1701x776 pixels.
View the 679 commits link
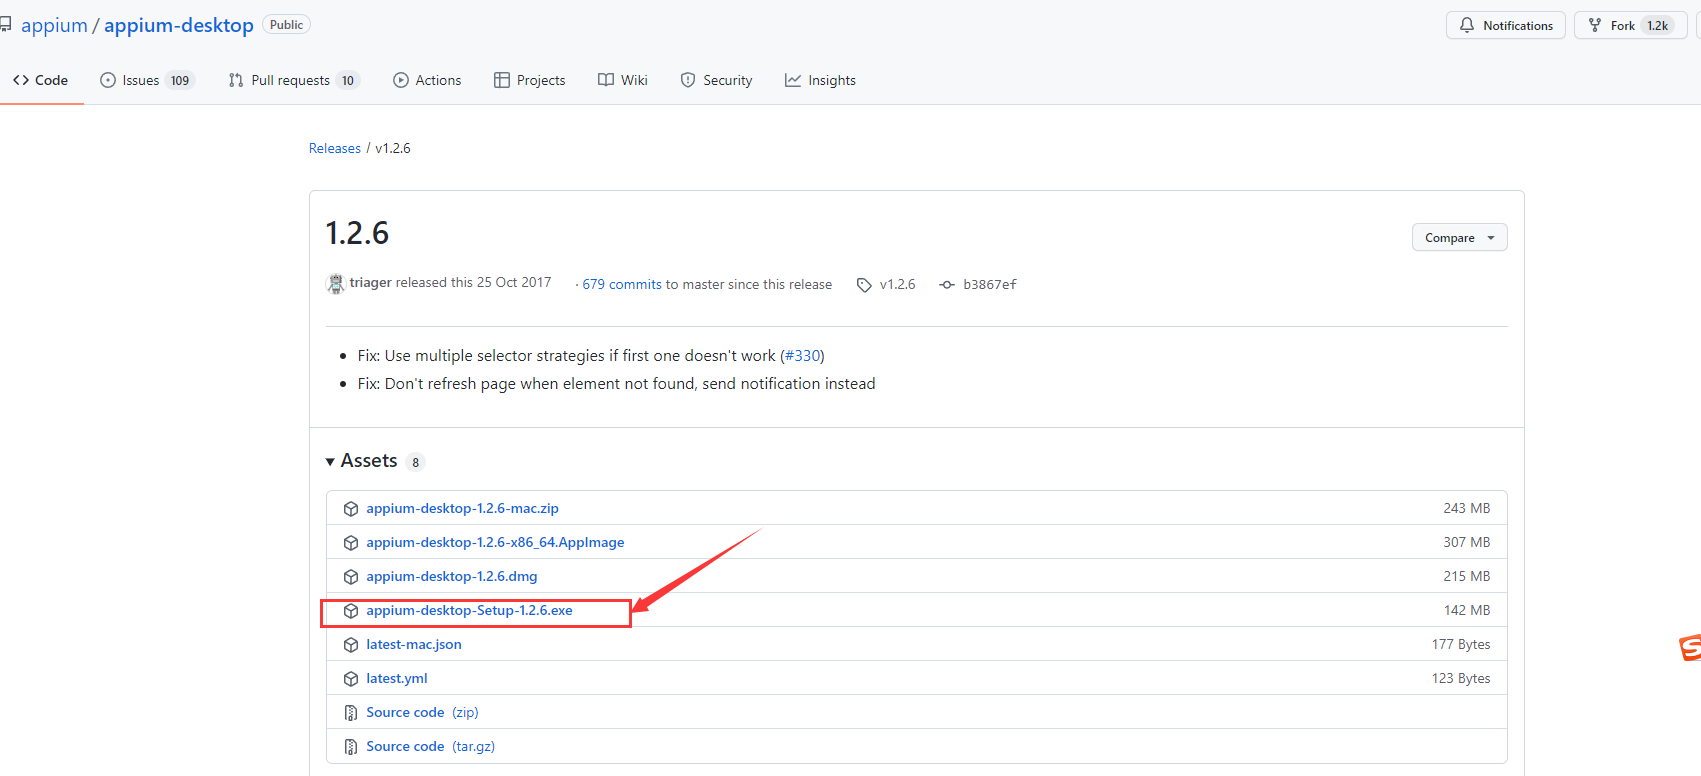(x=622, y=284)
